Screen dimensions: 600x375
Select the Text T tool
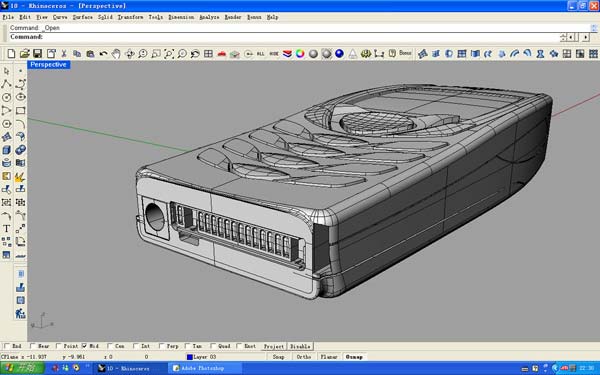7,228
